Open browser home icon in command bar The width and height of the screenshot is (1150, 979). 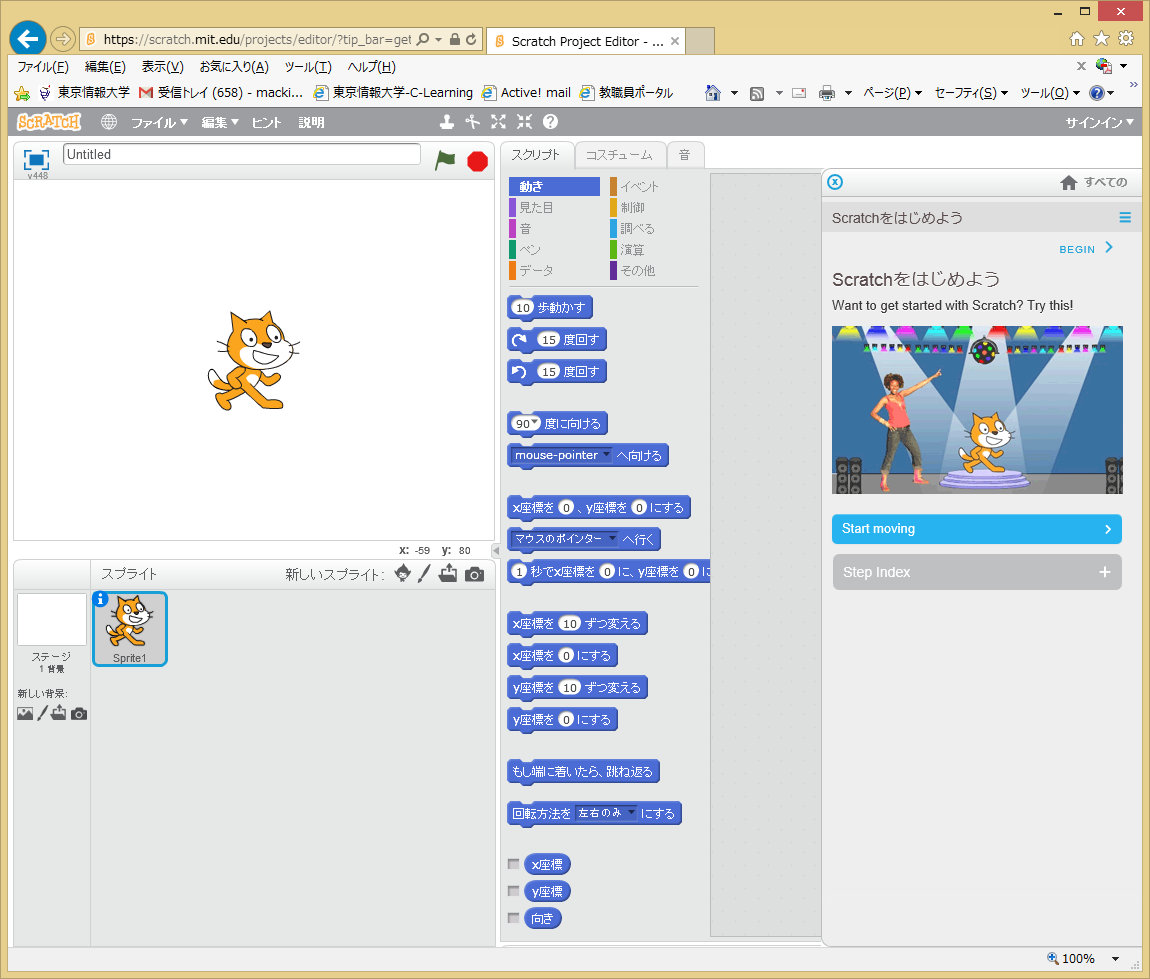click(x=712, y=93)
